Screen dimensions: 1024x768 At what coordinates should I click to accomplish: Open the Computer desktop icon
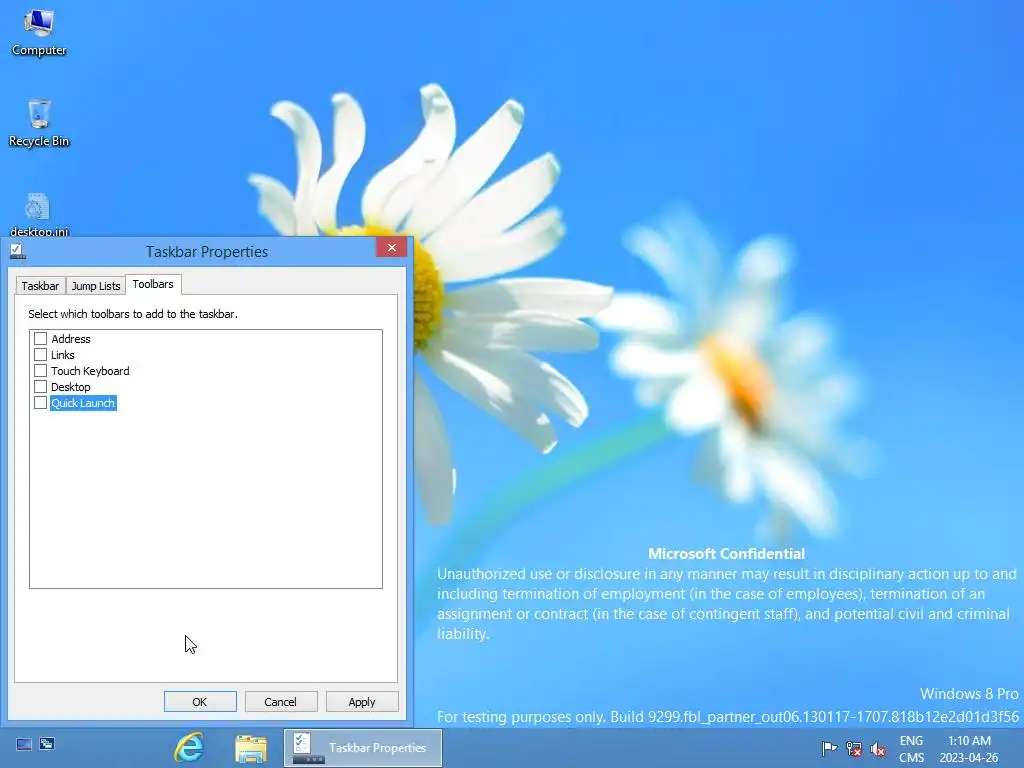(x=39, y=33)
